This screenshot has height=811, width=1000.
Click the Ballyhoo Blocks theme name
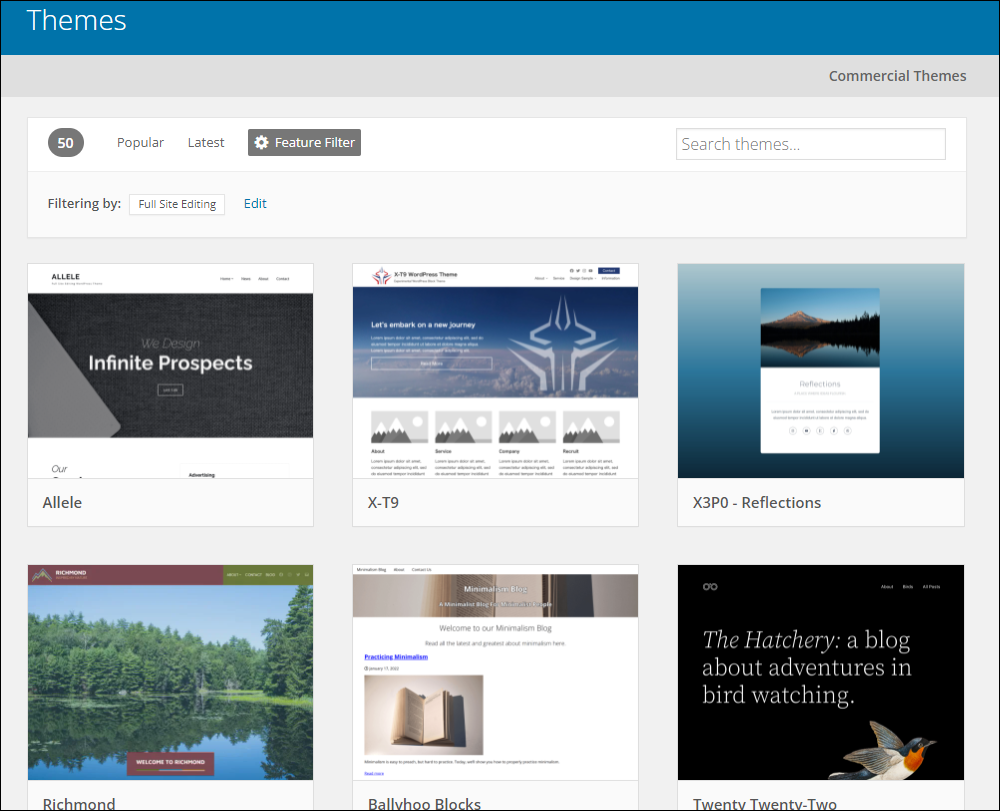pos(424,803)
